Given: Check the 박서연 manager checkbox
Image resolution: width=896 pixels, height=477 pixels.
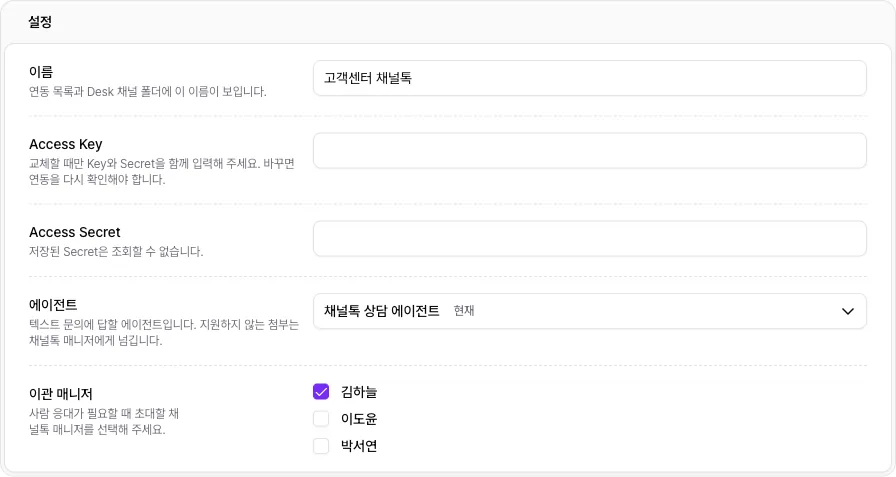Looking at the screenshot, I should (321, 446).
